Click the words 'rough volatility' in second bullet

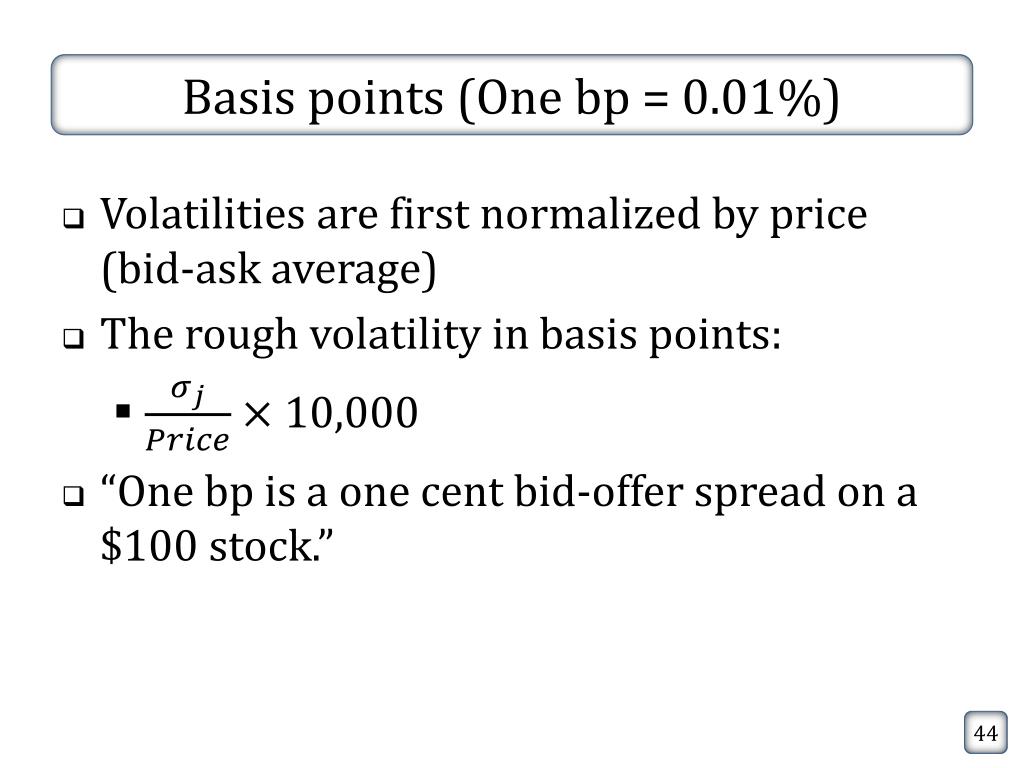pos(333,335)
